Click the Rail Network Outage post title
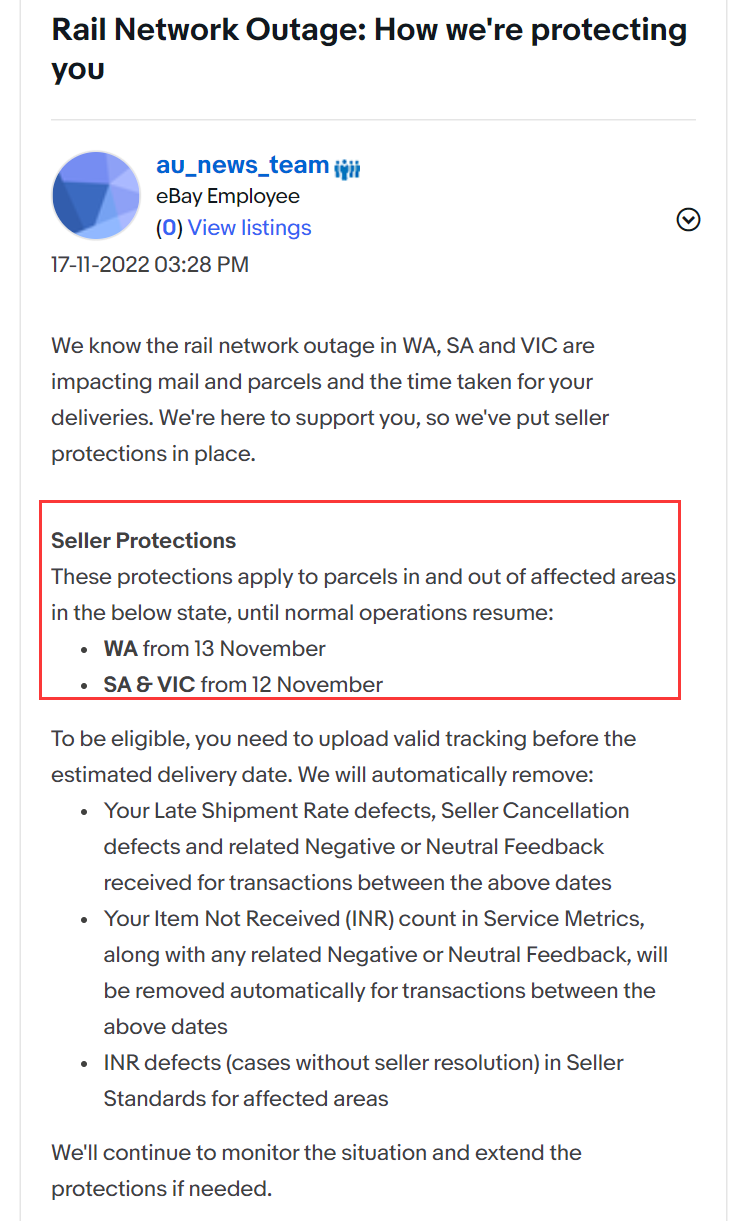Viewport: 748px width, 1221px height. click(370, 48)
